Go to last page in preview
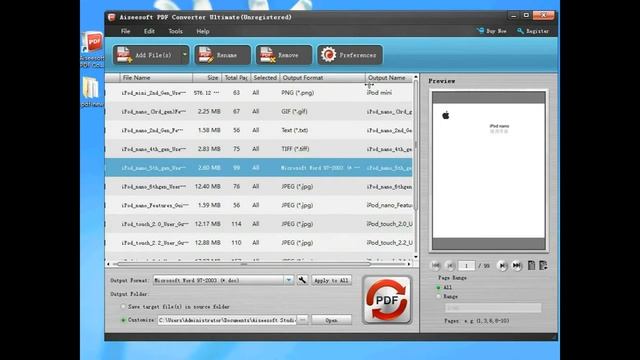 [x=517, y=266]
